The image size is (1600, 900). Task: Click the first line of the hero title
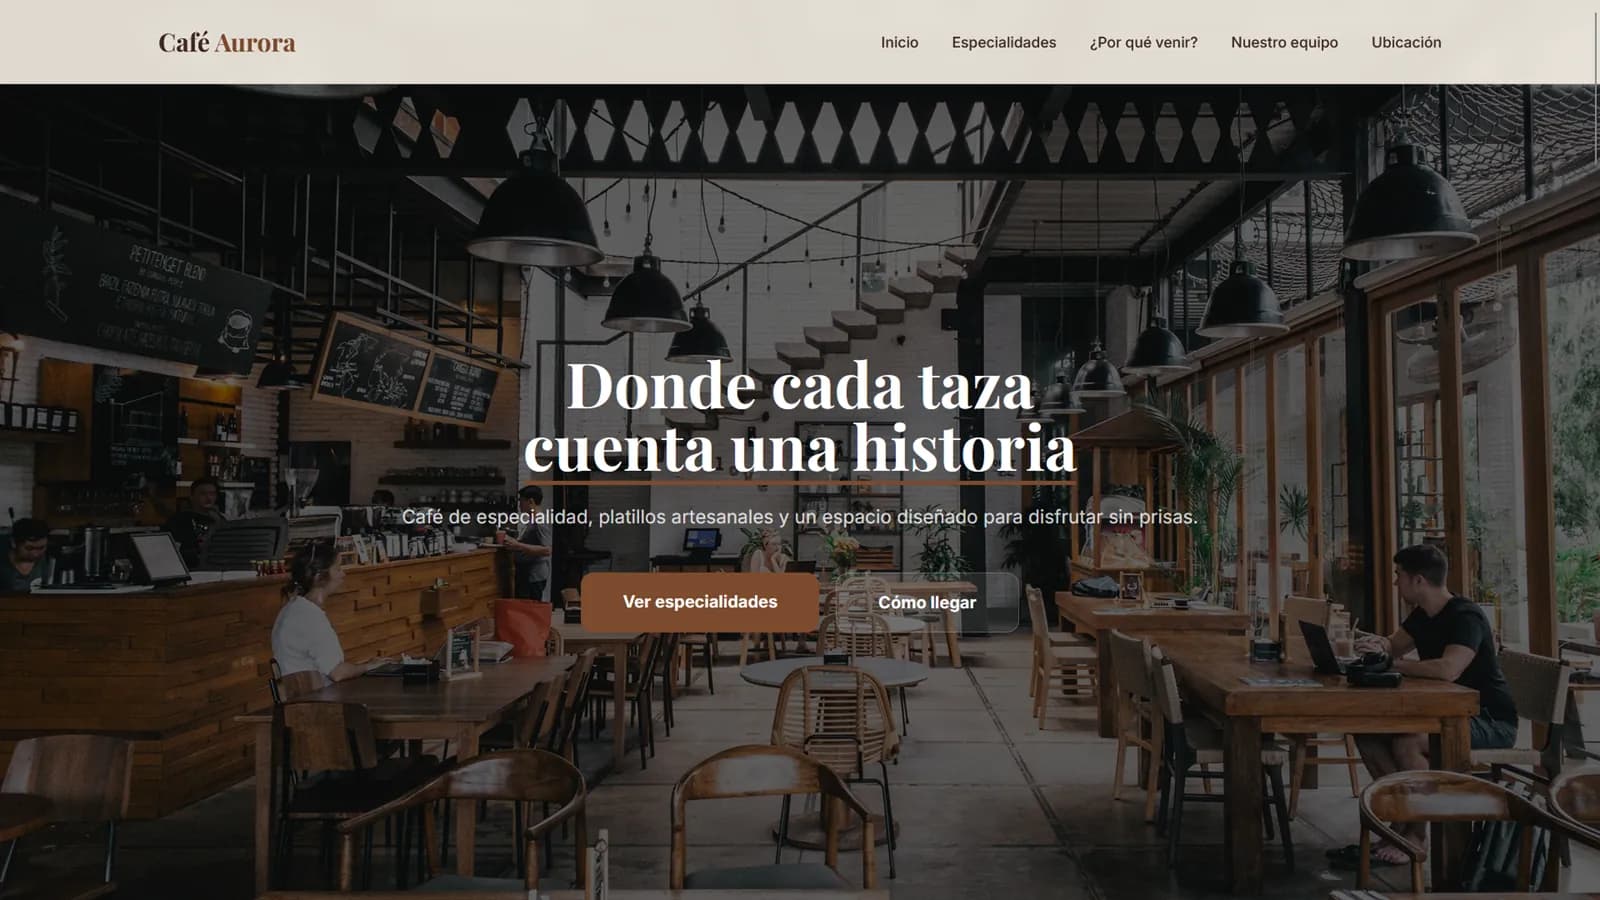[x=800, y=385]
